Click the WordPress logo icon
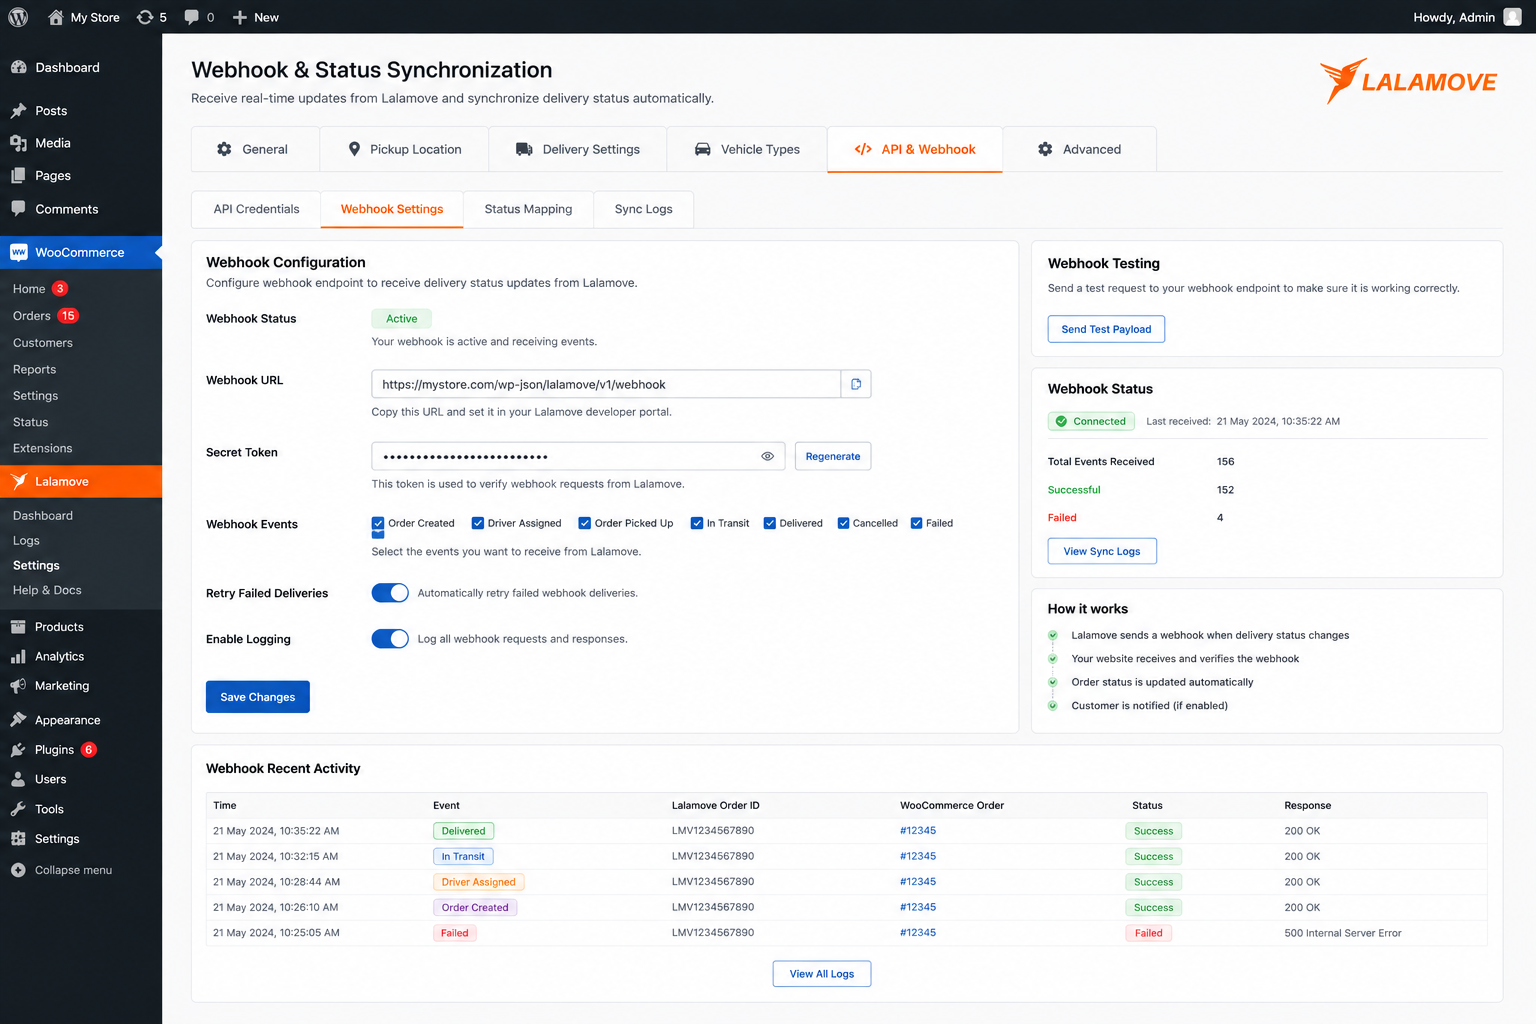1536x1024 pixels. pyautogui.click(x=18, y=17)
